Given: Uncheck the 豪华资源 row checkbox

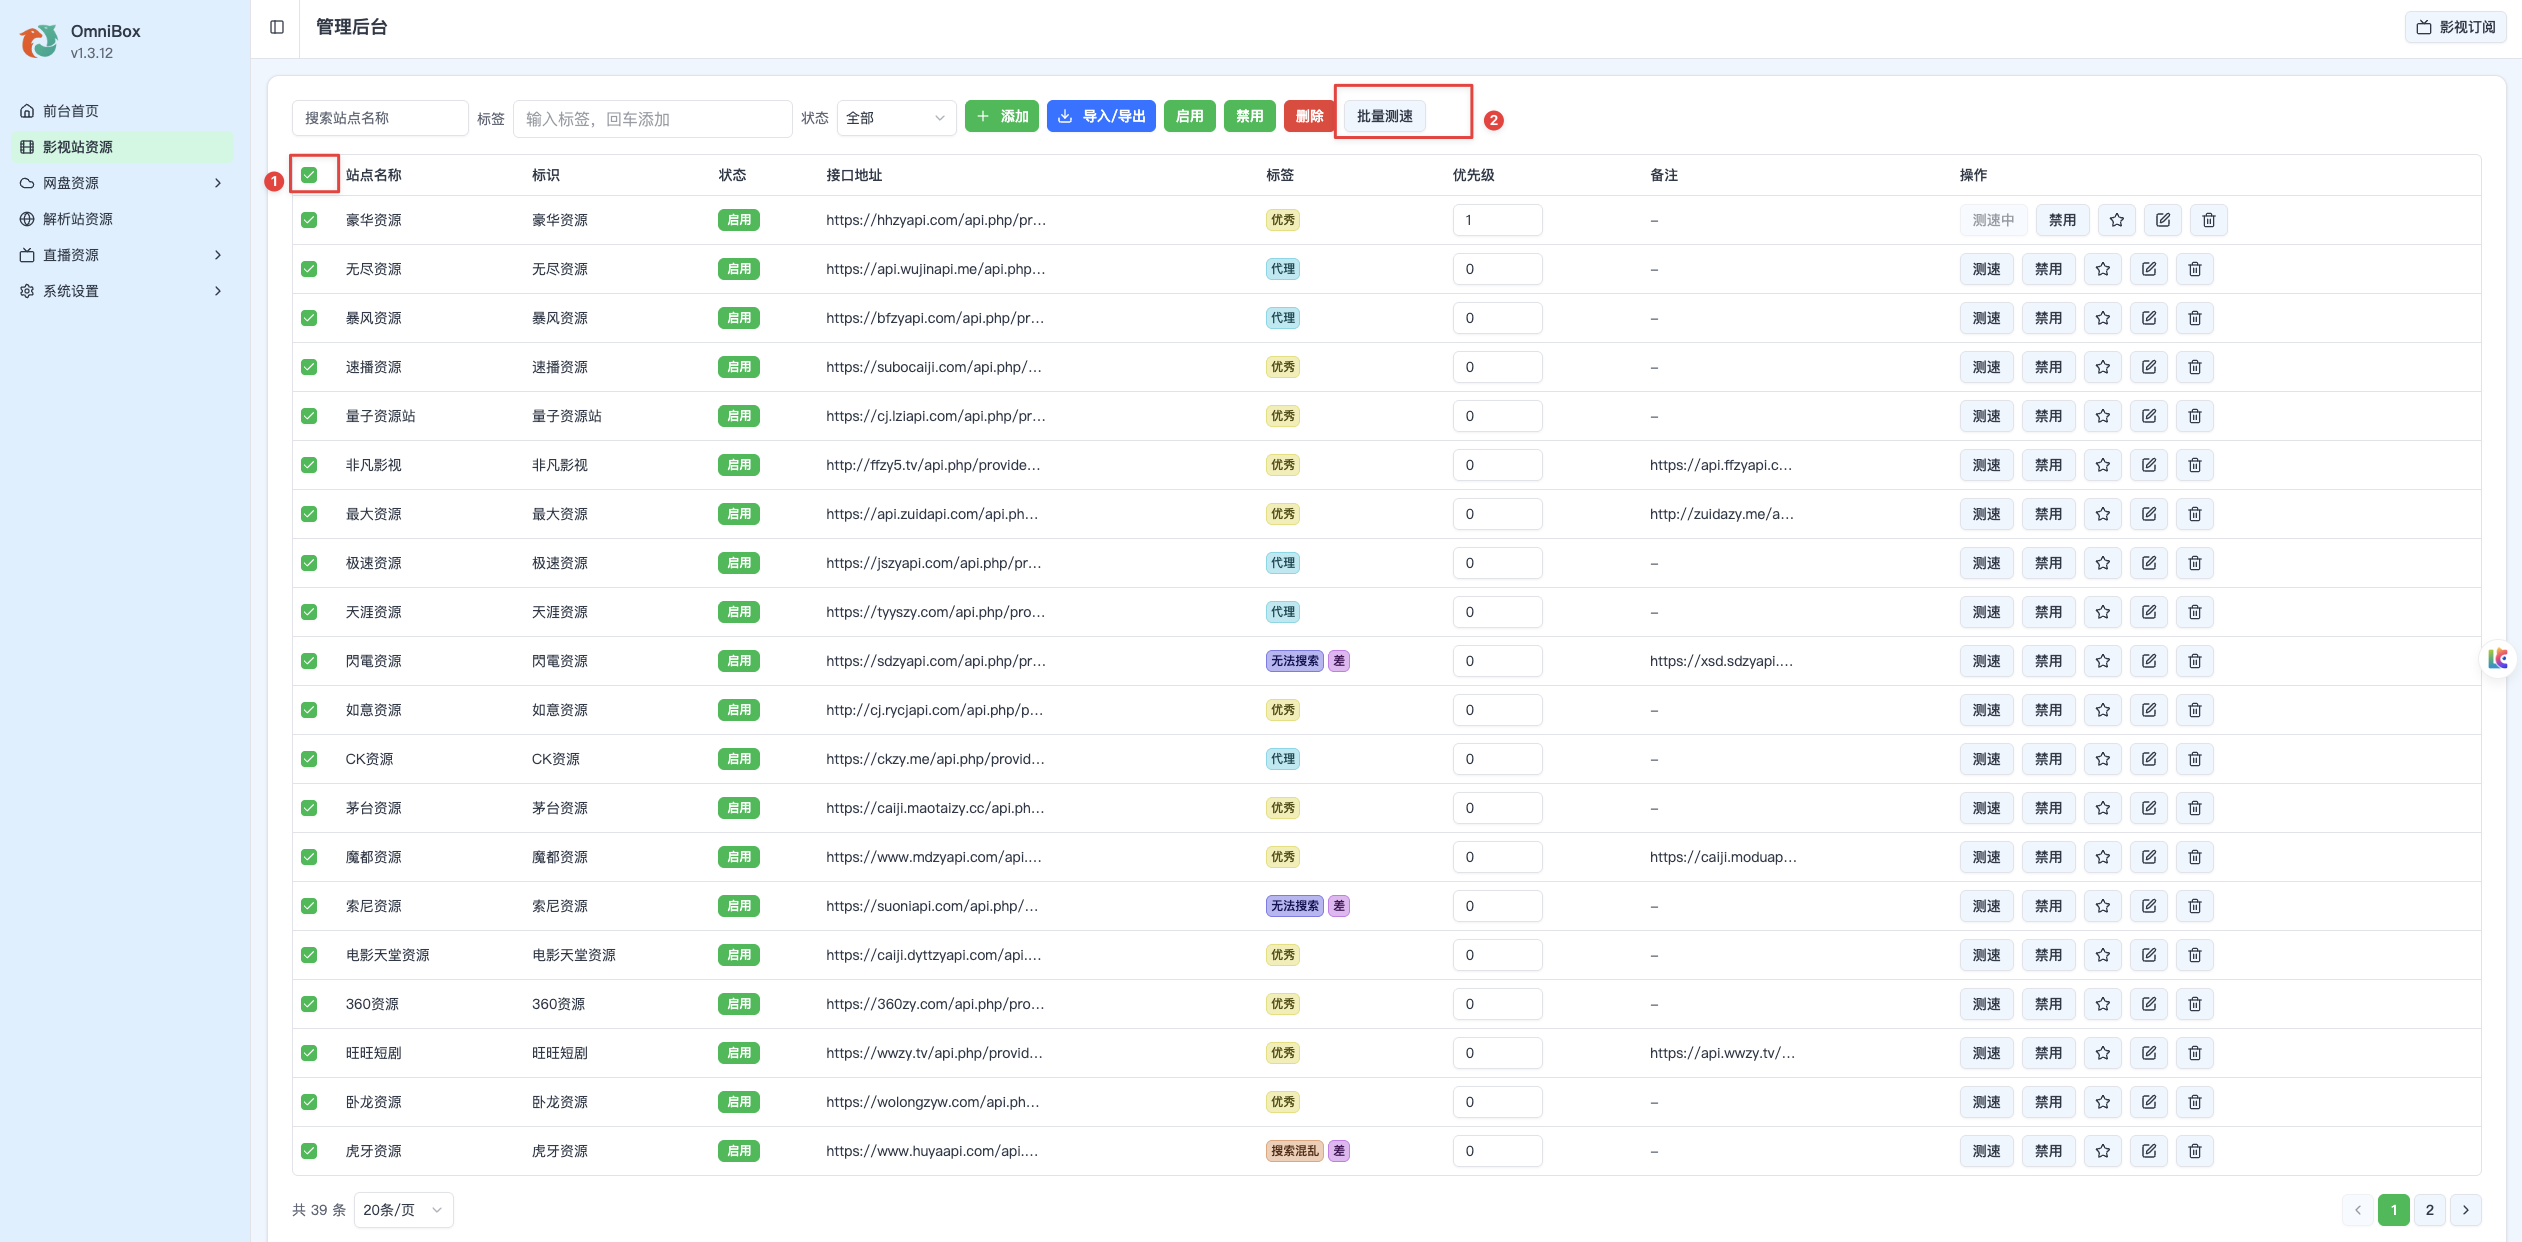Looking at the screenshot, I should (309, 220).
